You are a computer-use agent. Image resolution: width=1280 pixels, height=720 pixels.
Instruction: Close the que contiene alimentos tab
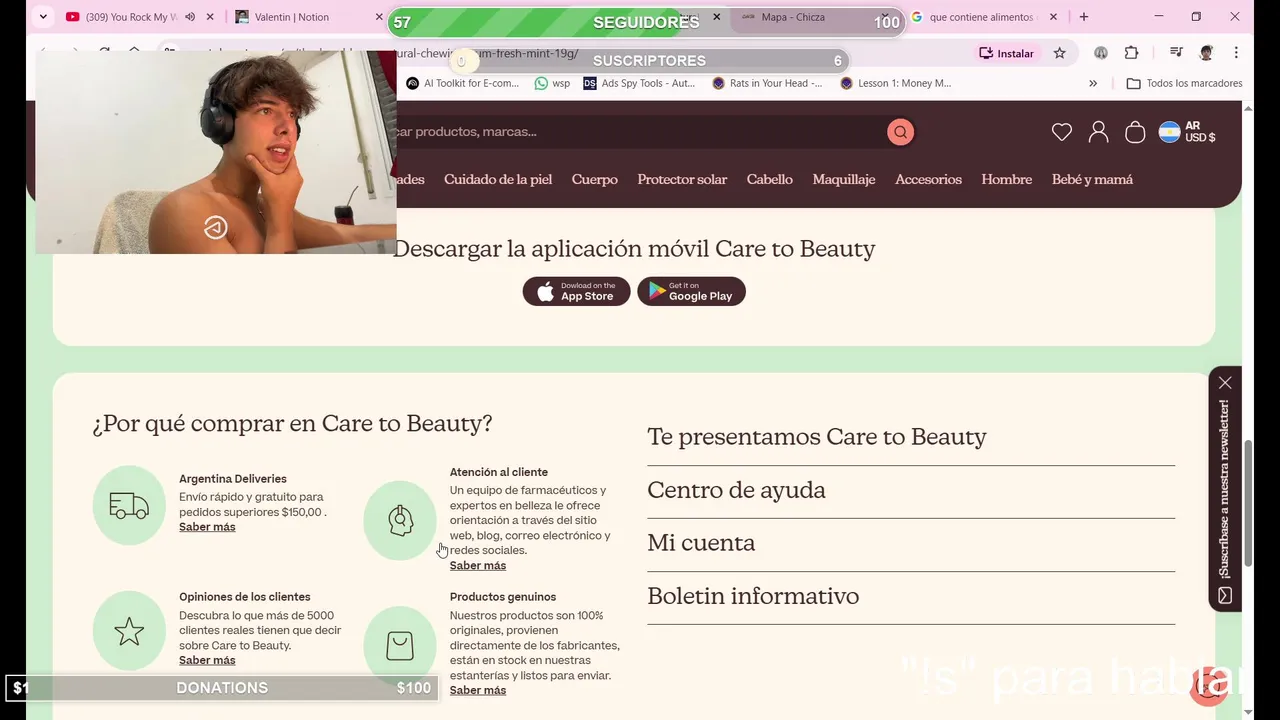pyautogui.click(x=1053, y=17)
